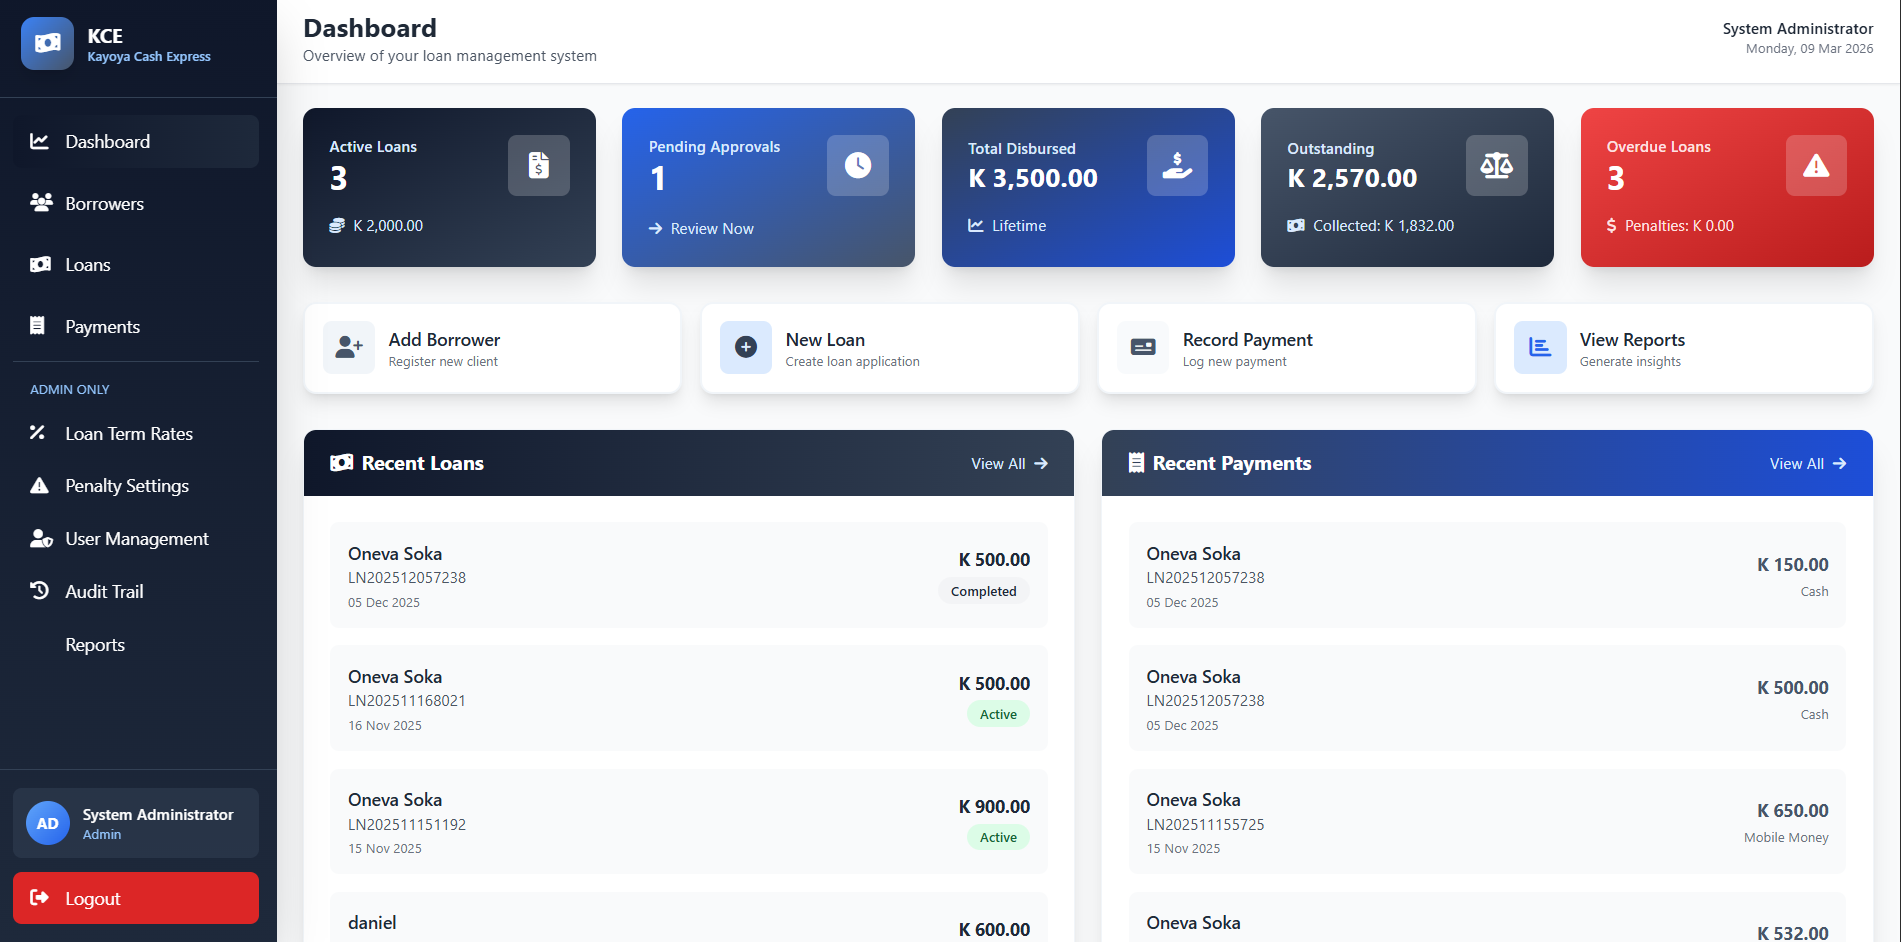Click the add-person icon on Add Borrower card
This screenshot has height=942, width=1901.
coord(347,348)
